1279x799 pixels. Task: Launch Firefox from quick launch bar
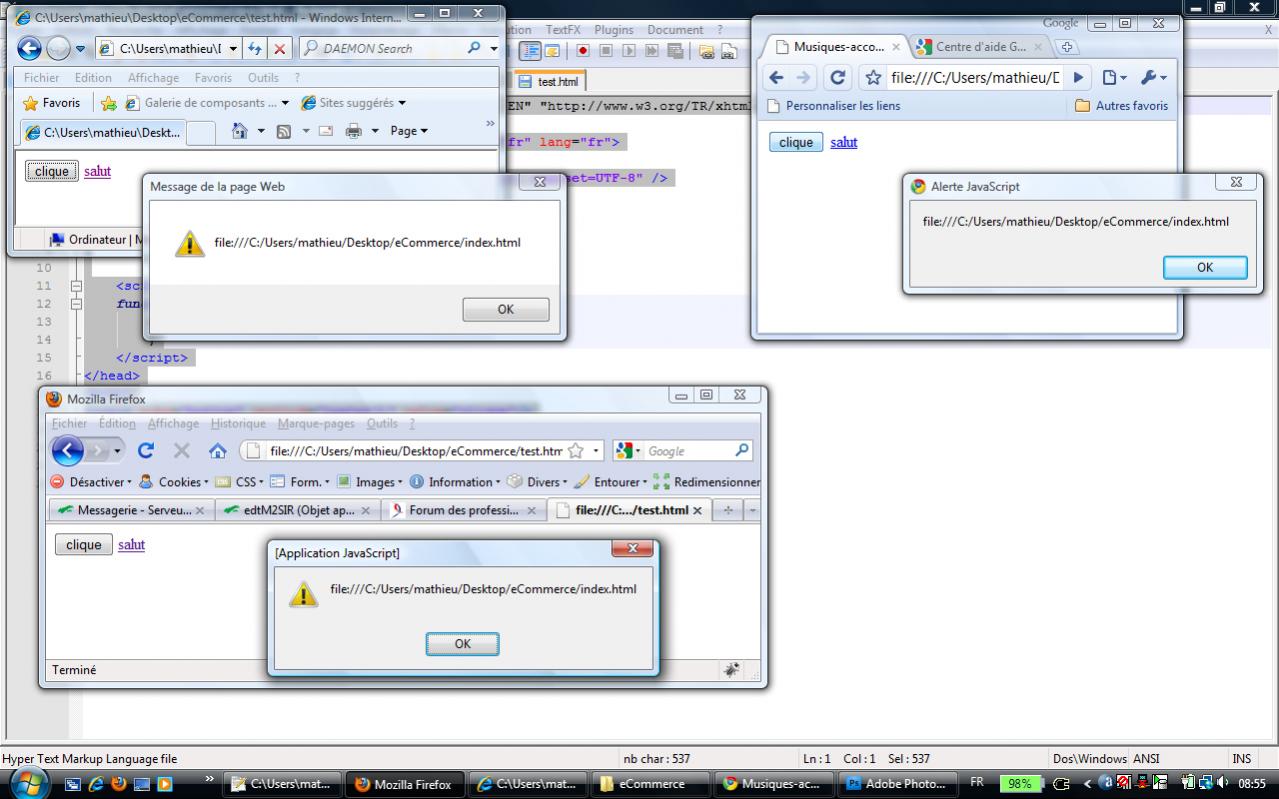(x=117, y=784)
